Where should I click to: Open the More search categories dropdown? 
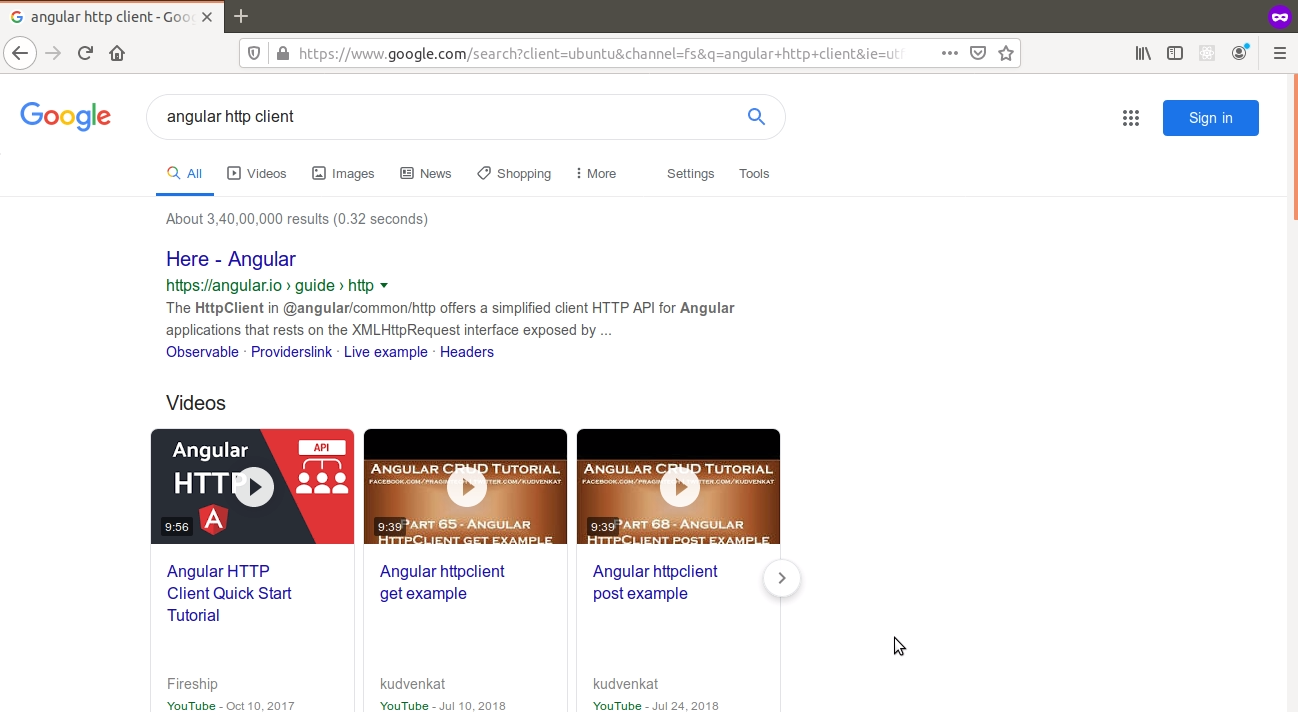point(595,173)
